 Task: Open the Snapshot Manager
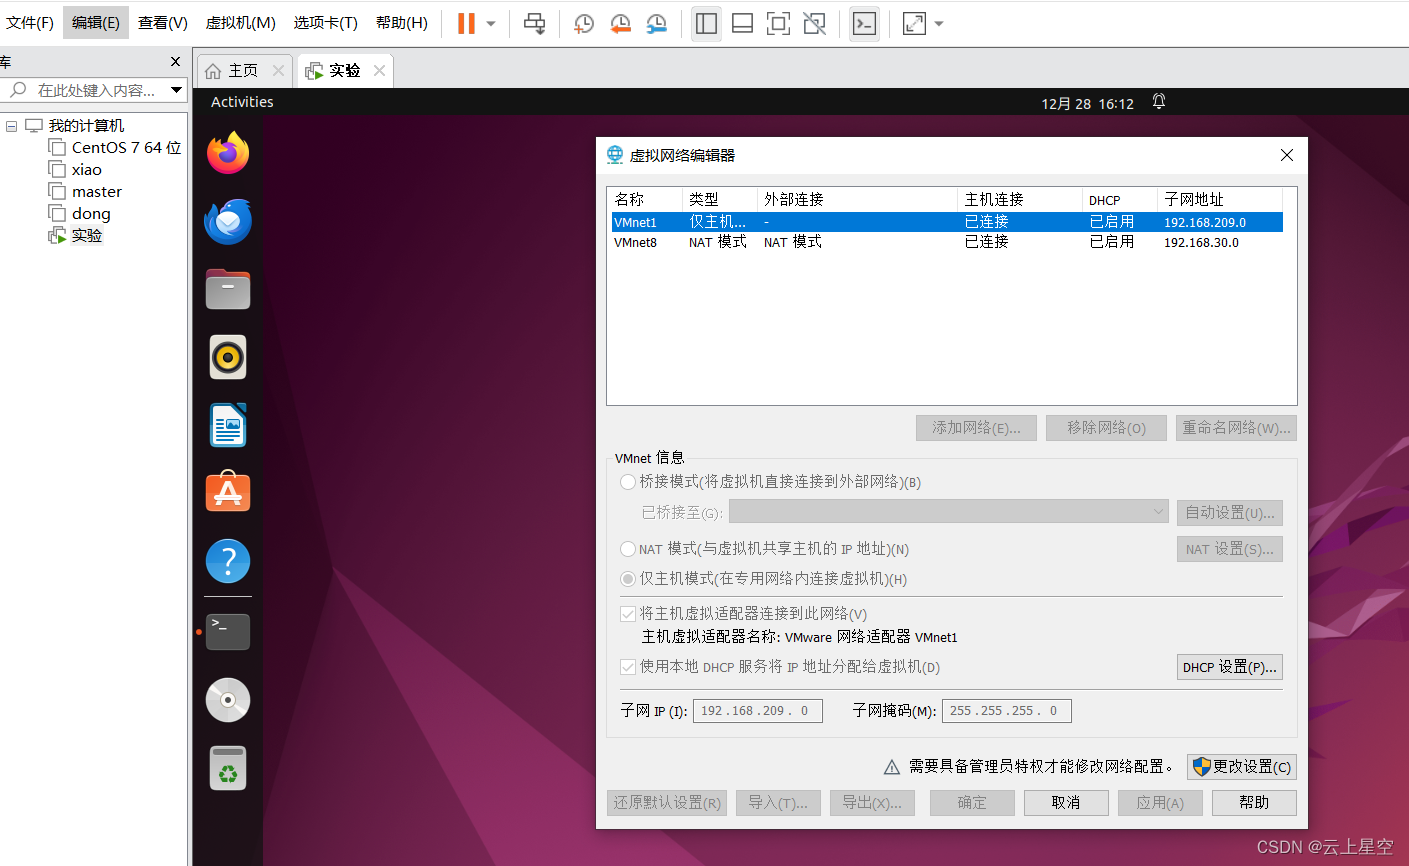click(x=657, y=23)
